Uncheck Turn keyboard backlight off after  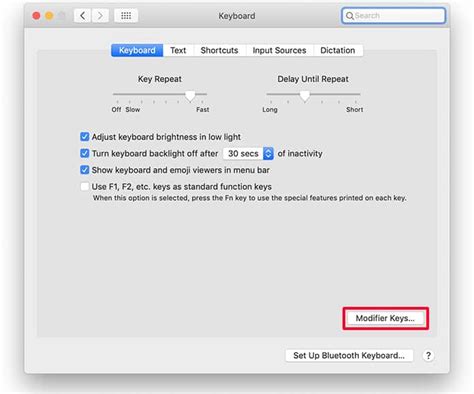(85, 153)
